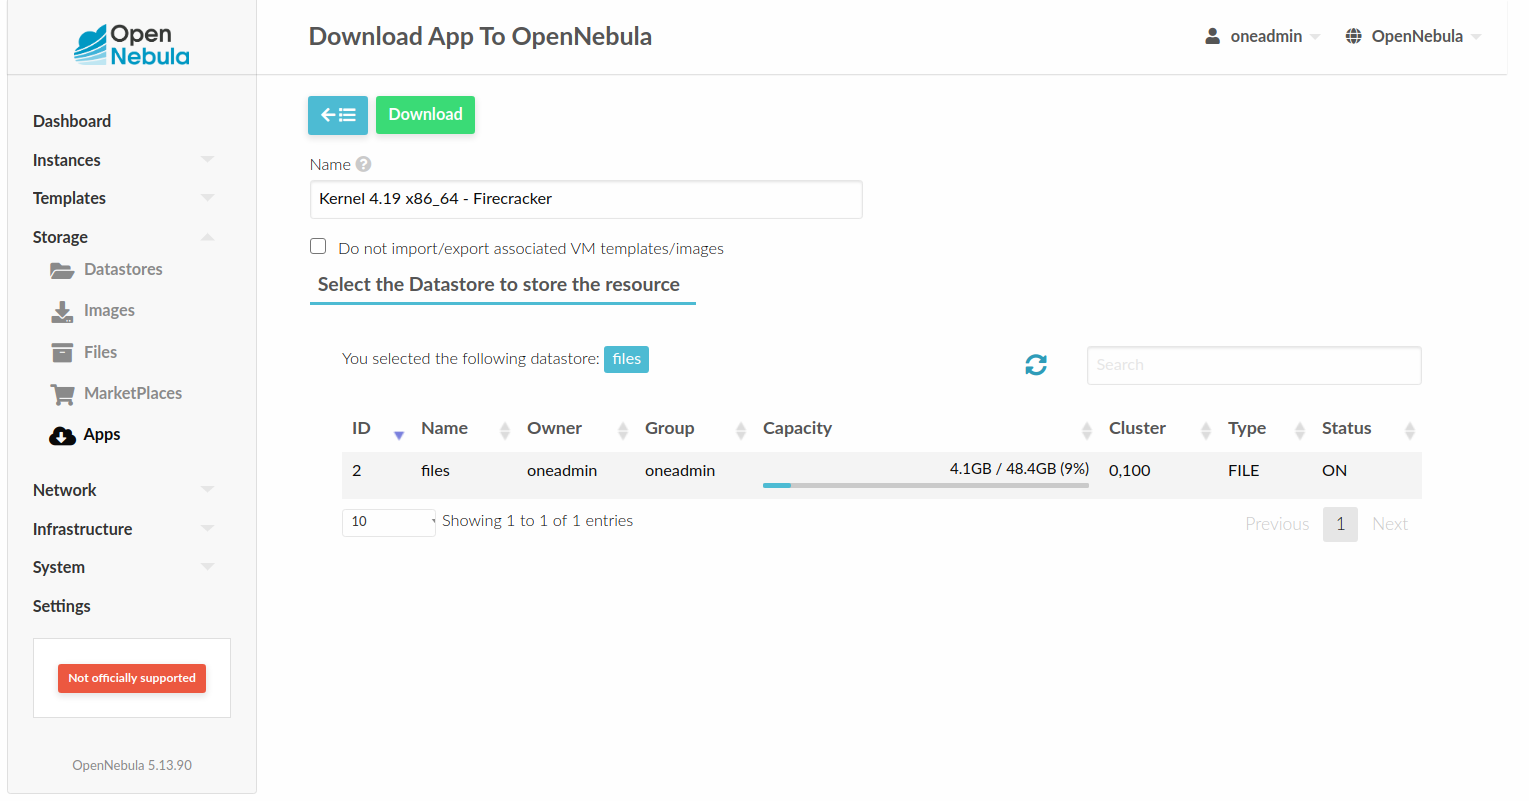Go back to the apps list

click(338, 115)
